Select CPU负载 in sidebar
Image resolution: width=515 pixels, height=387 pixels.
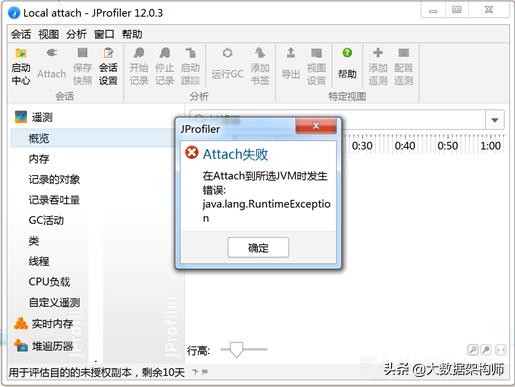(49, 282)
